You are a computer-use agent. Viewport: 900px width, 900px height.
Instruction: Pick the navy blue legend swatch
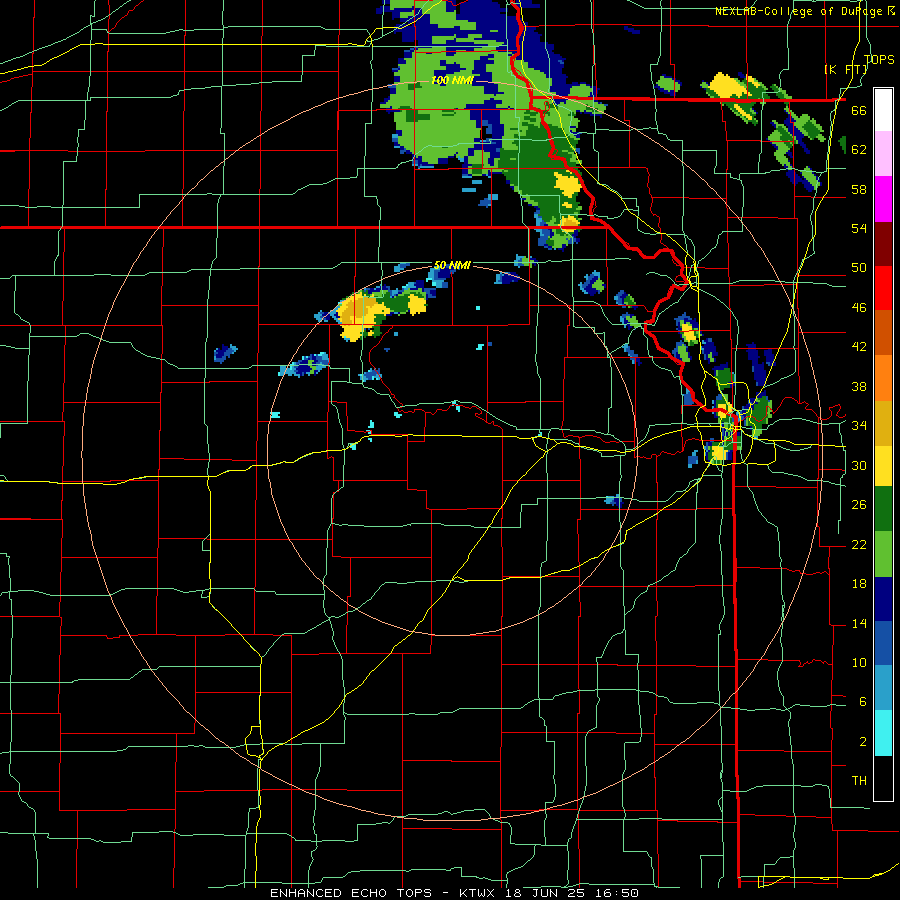883,599
